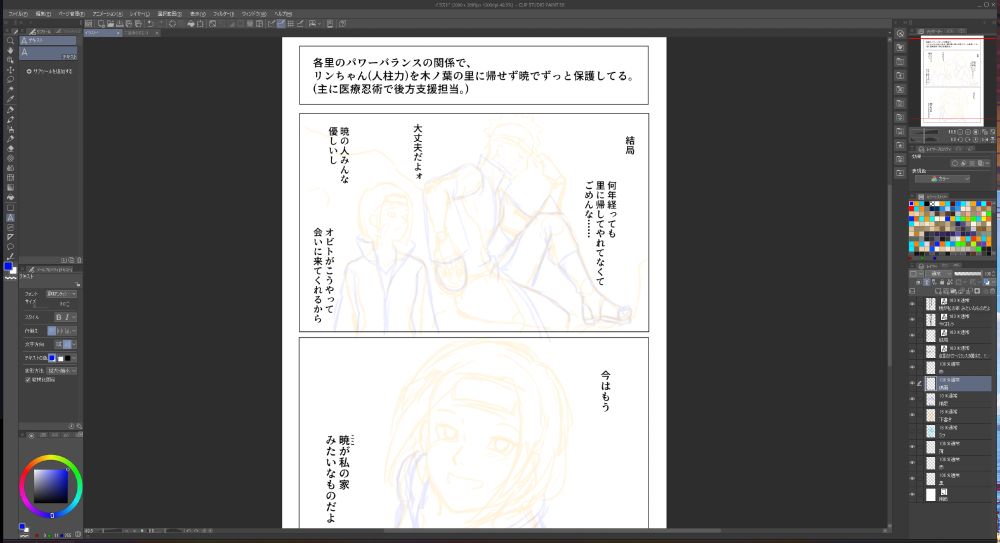
Task: Pick the blue main text color swatch
Action: click(52, 358)
